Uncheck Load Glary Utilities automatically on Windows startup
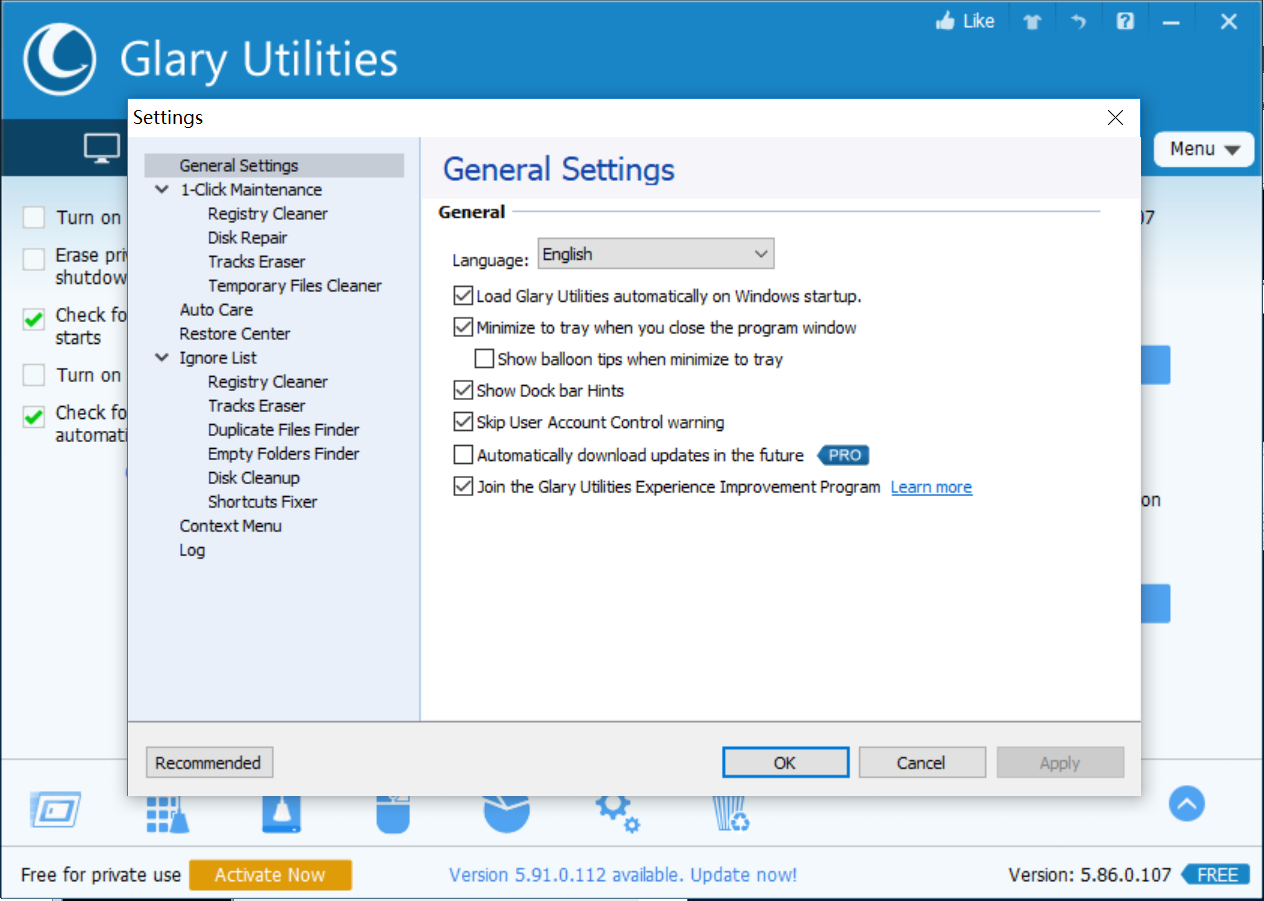Screen dimensions: 1264x901 click(x=463, y=295)
